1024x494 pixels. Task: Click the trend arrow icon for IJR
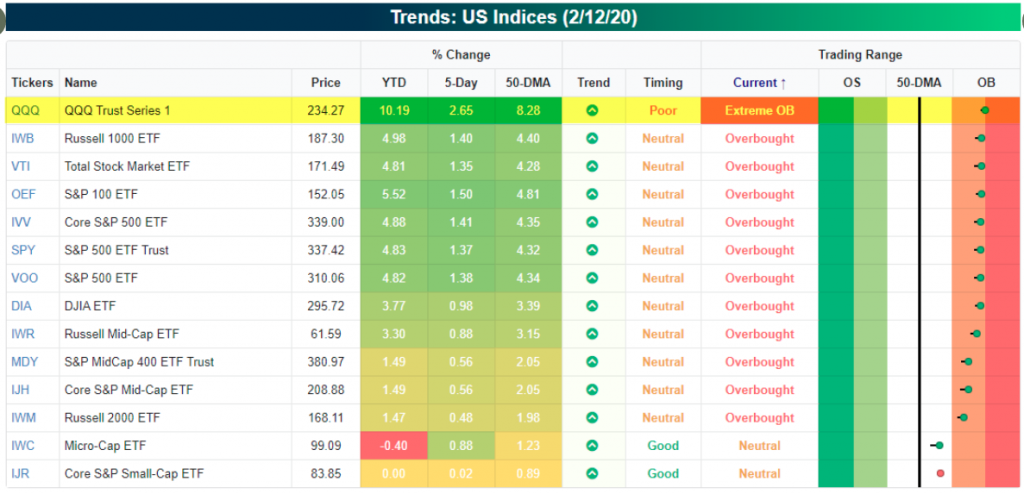(x=592, y=474)
